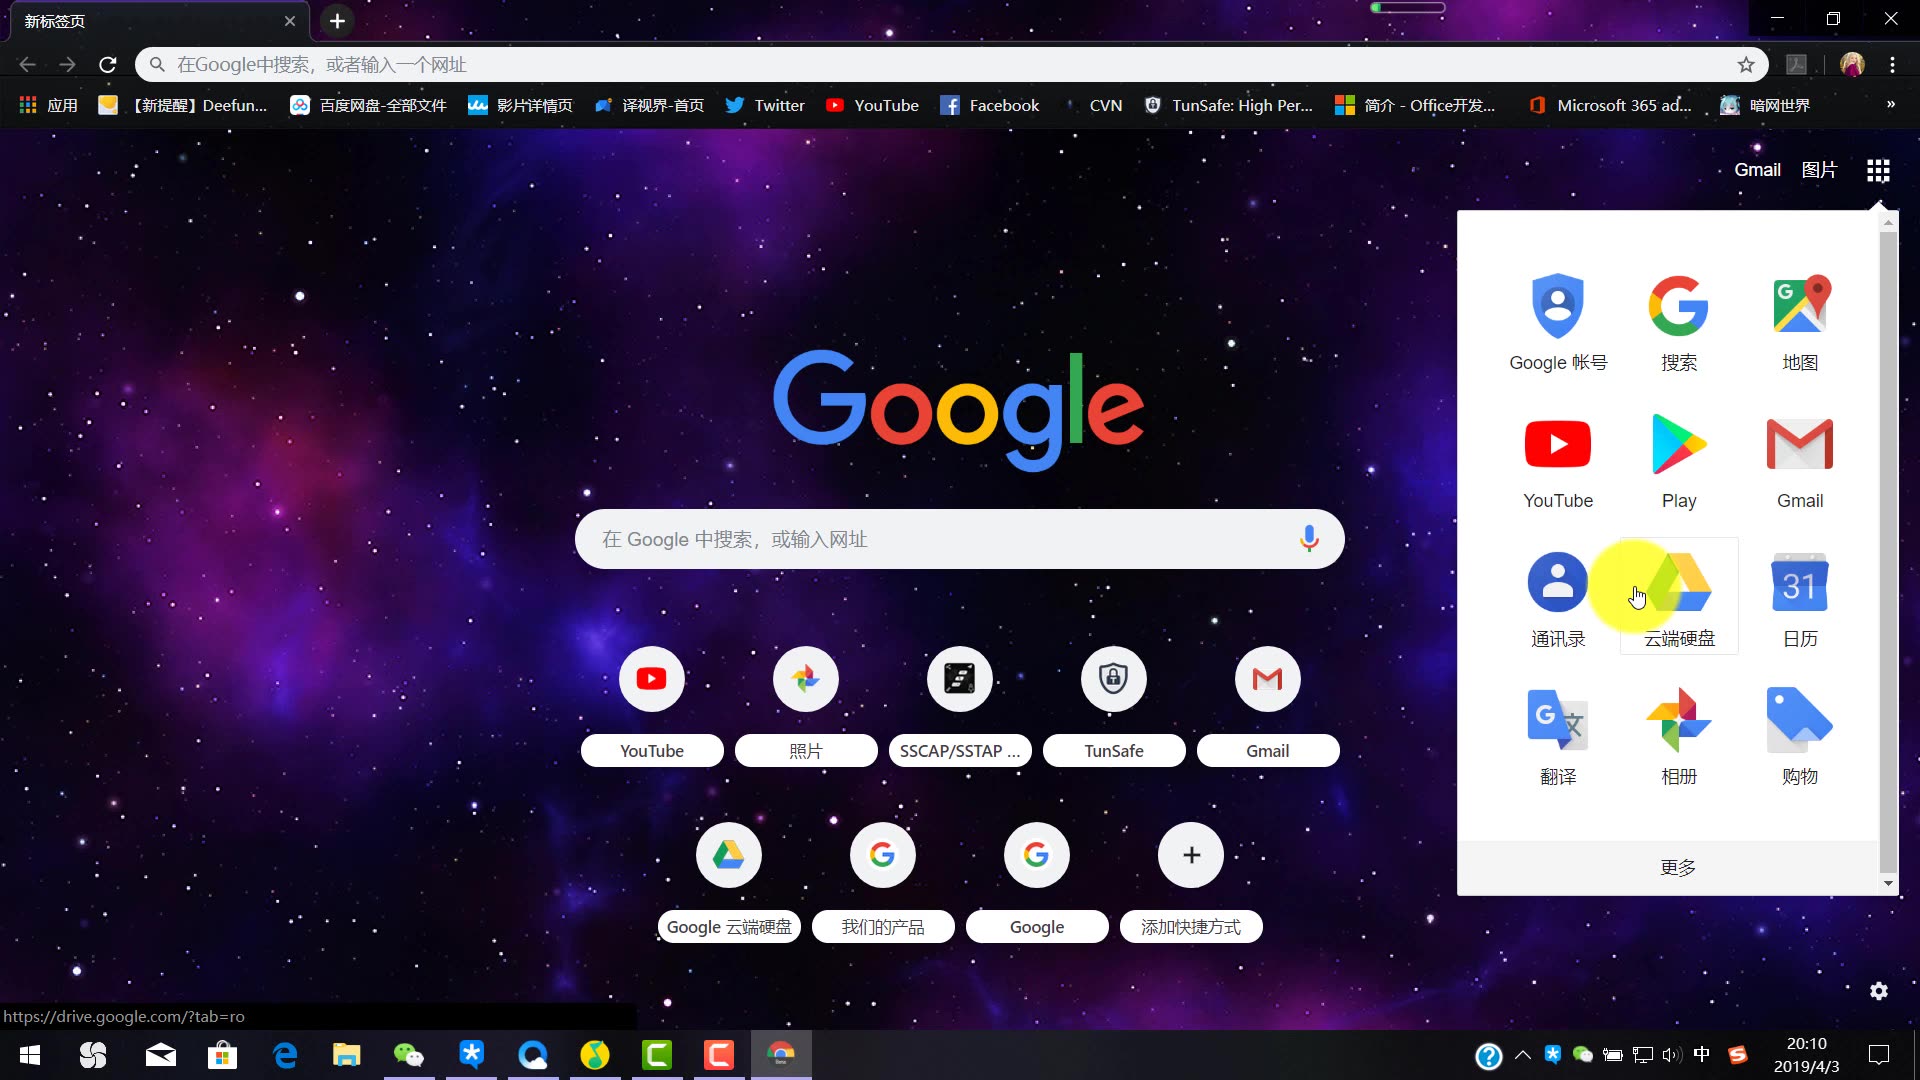1920x1080 pixels.
Task: Open the Windows Start menu
Action: coord(30,1055)
